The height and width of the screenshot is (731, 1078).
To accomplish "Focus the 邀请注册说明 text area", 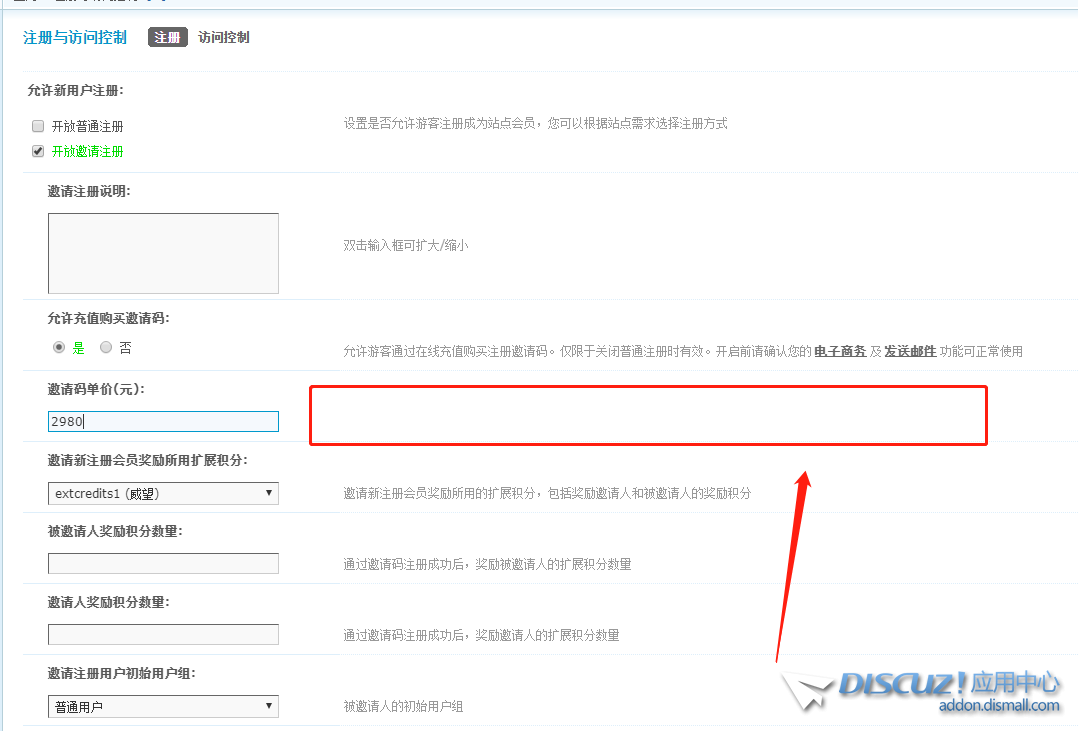I will pyautogui.click(x=163, y=253).
